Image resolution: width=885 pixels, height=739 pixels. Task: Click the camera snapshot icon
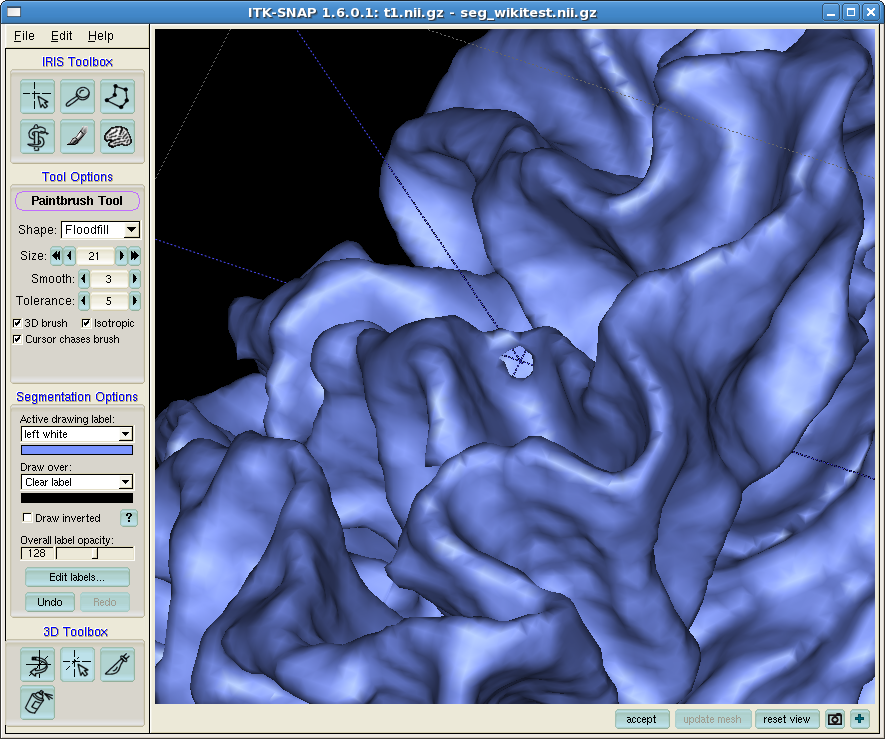834,719
